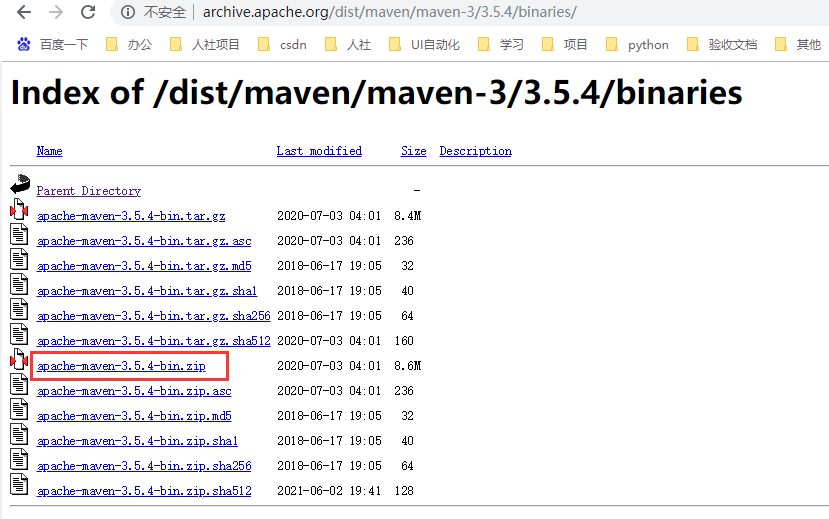This screenshot has width=829, height=519.
Task: Download apache-maven-3.5.4-bin.tar.gz
Action: [x=131, y=216]
